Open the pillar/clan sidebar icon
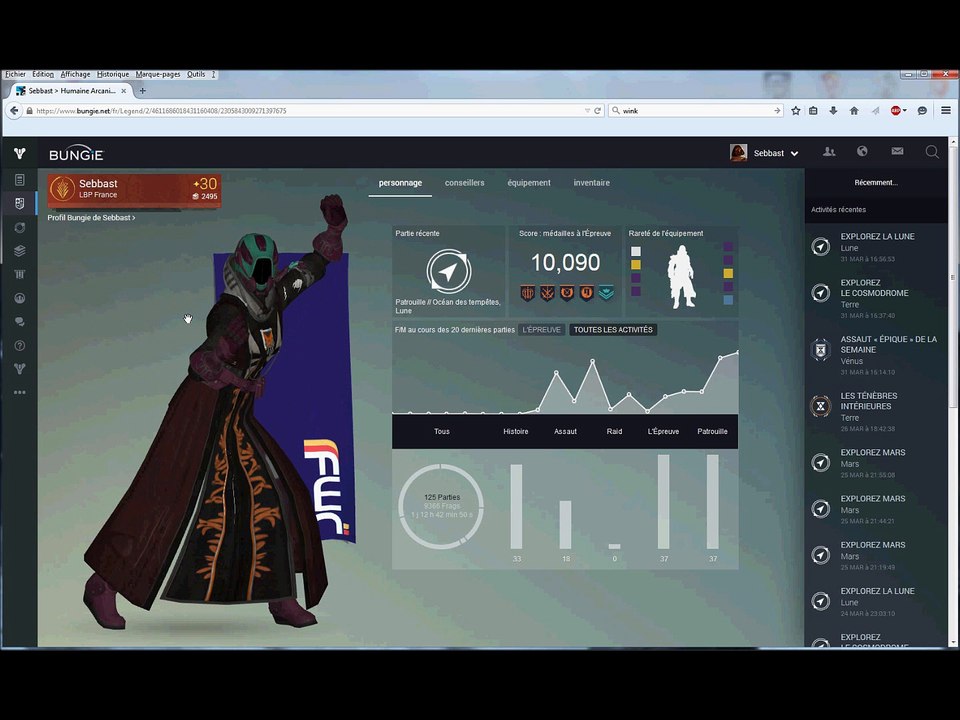Image resolution: width=960 pixels, height=720 pixels. point(20,274)
